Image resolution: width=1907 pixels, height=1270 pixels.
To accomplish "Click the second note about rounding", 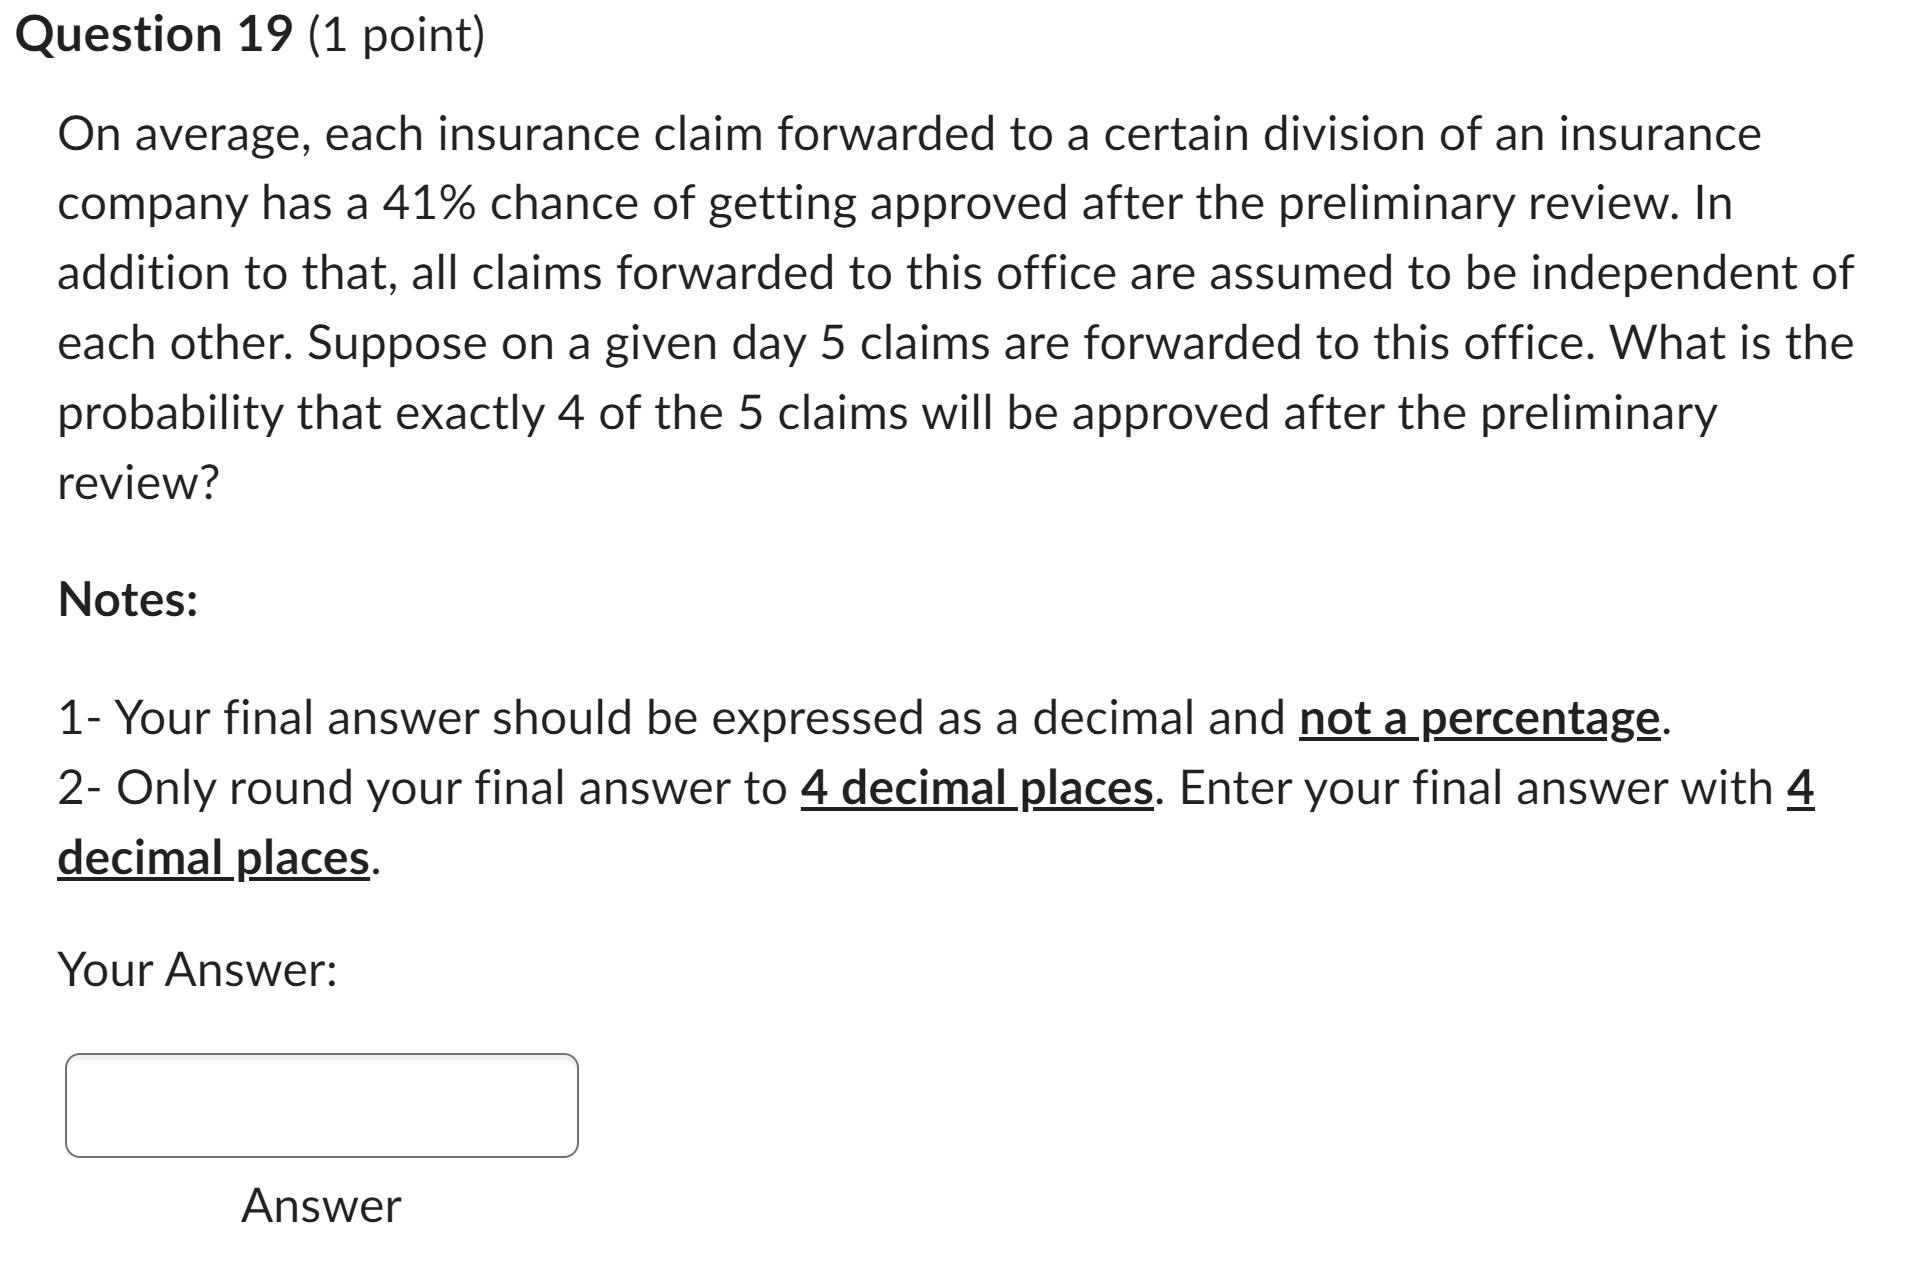I will tap(900, 788).
